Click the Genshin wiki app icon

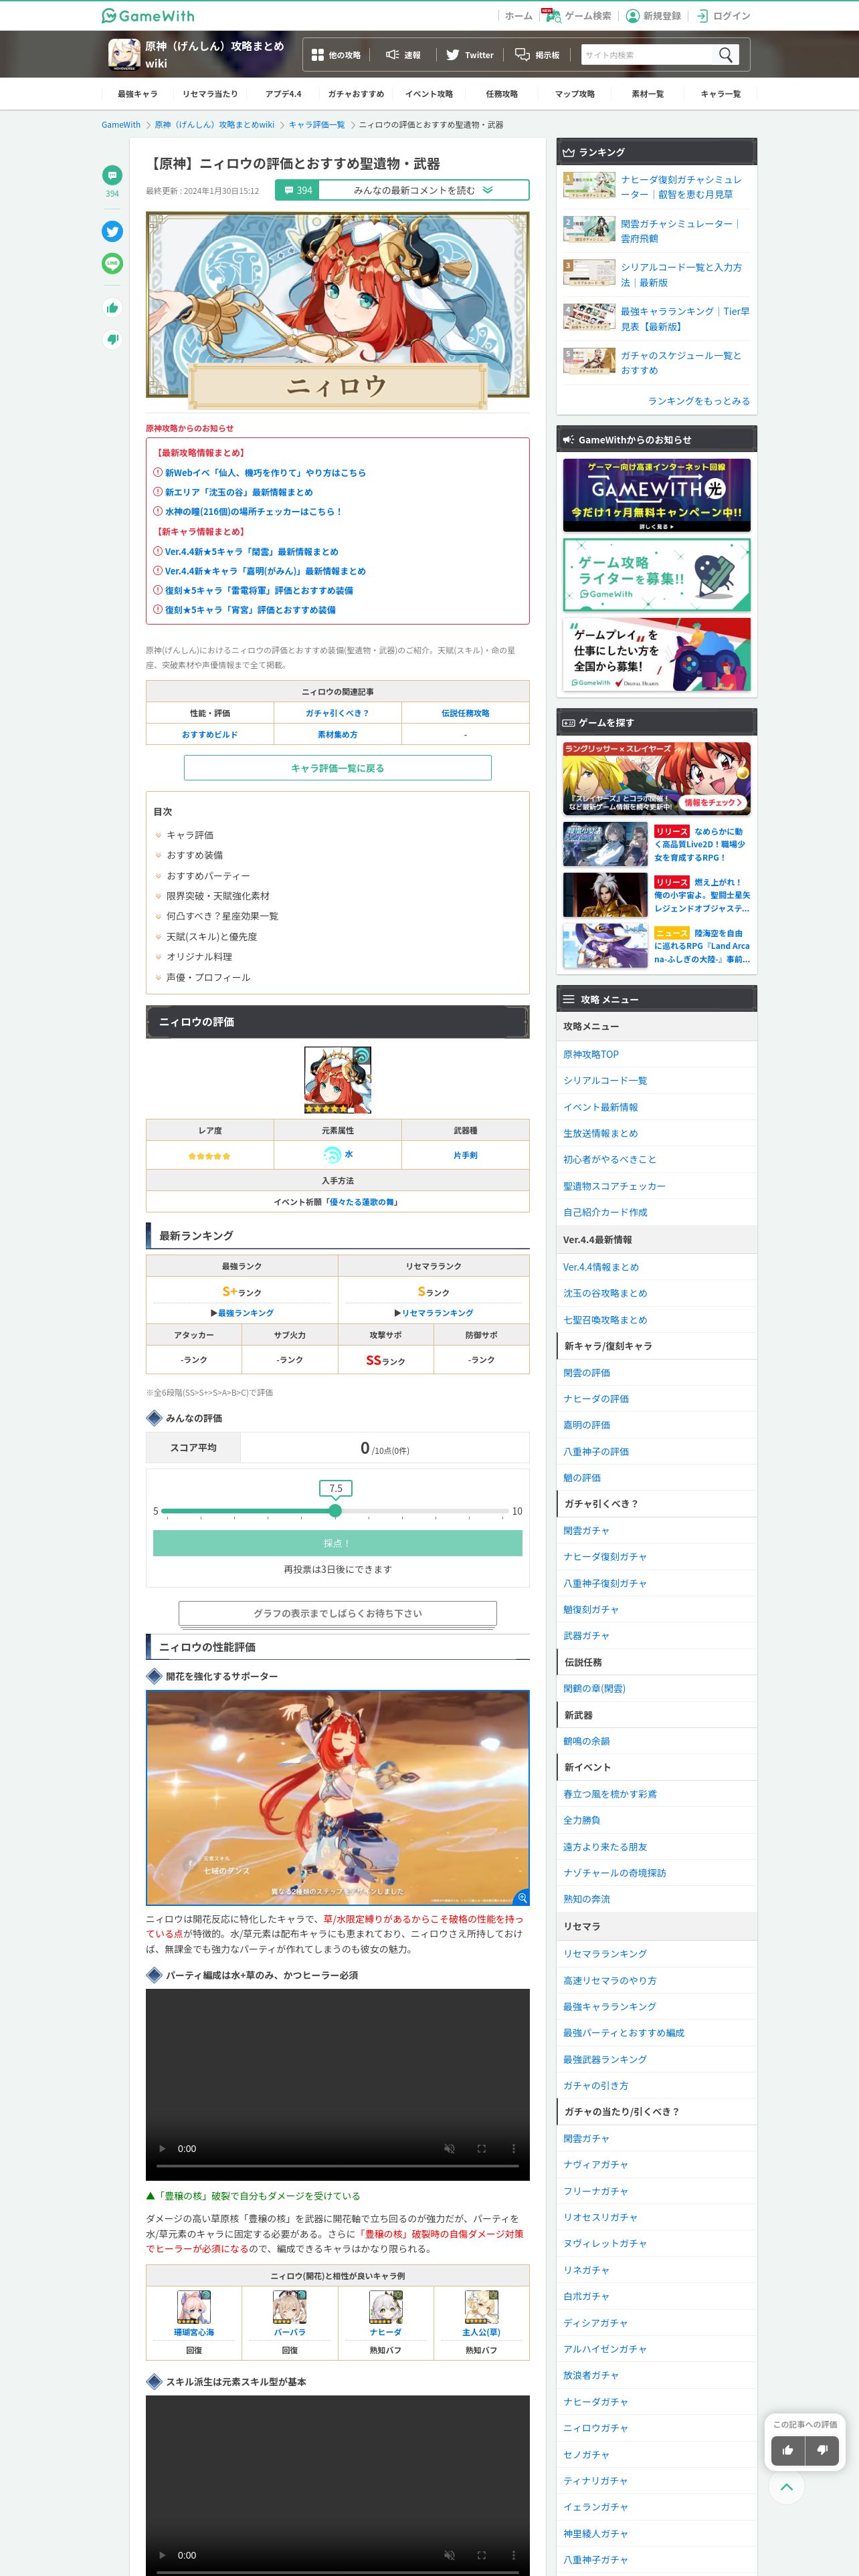tap(124, 54)
